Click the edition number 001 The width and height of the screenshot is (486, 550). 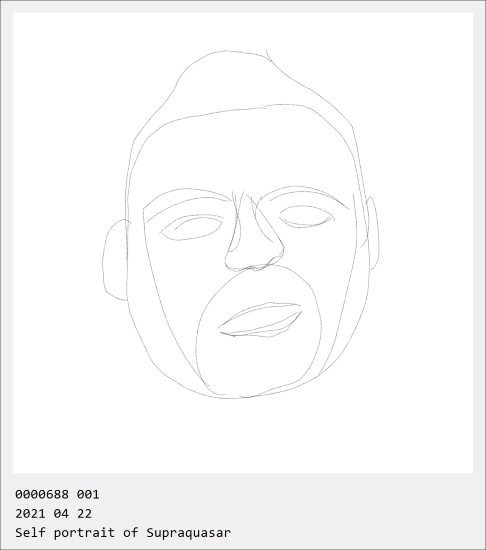(x=88, y=495)
